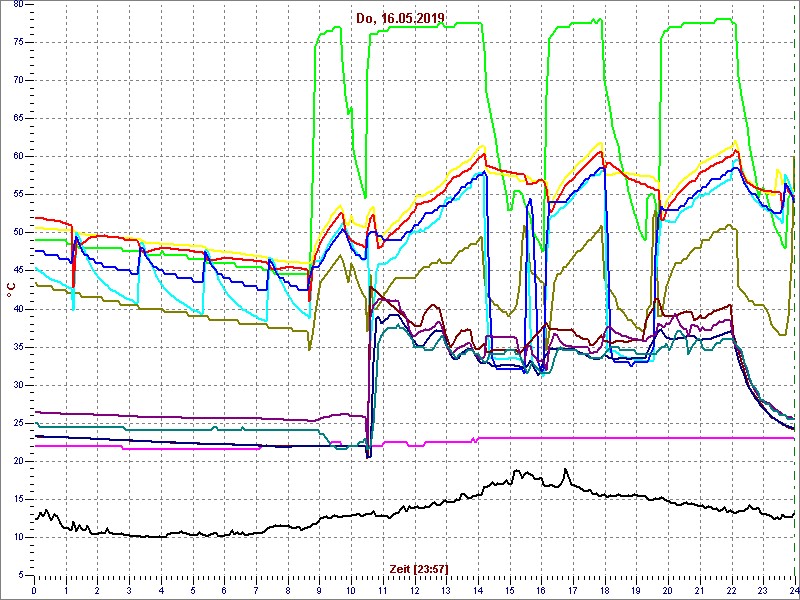Screen dimensions: 800x600
Task: Select the 50 value on the temperature axis
Action: click(x=18, y=233)
